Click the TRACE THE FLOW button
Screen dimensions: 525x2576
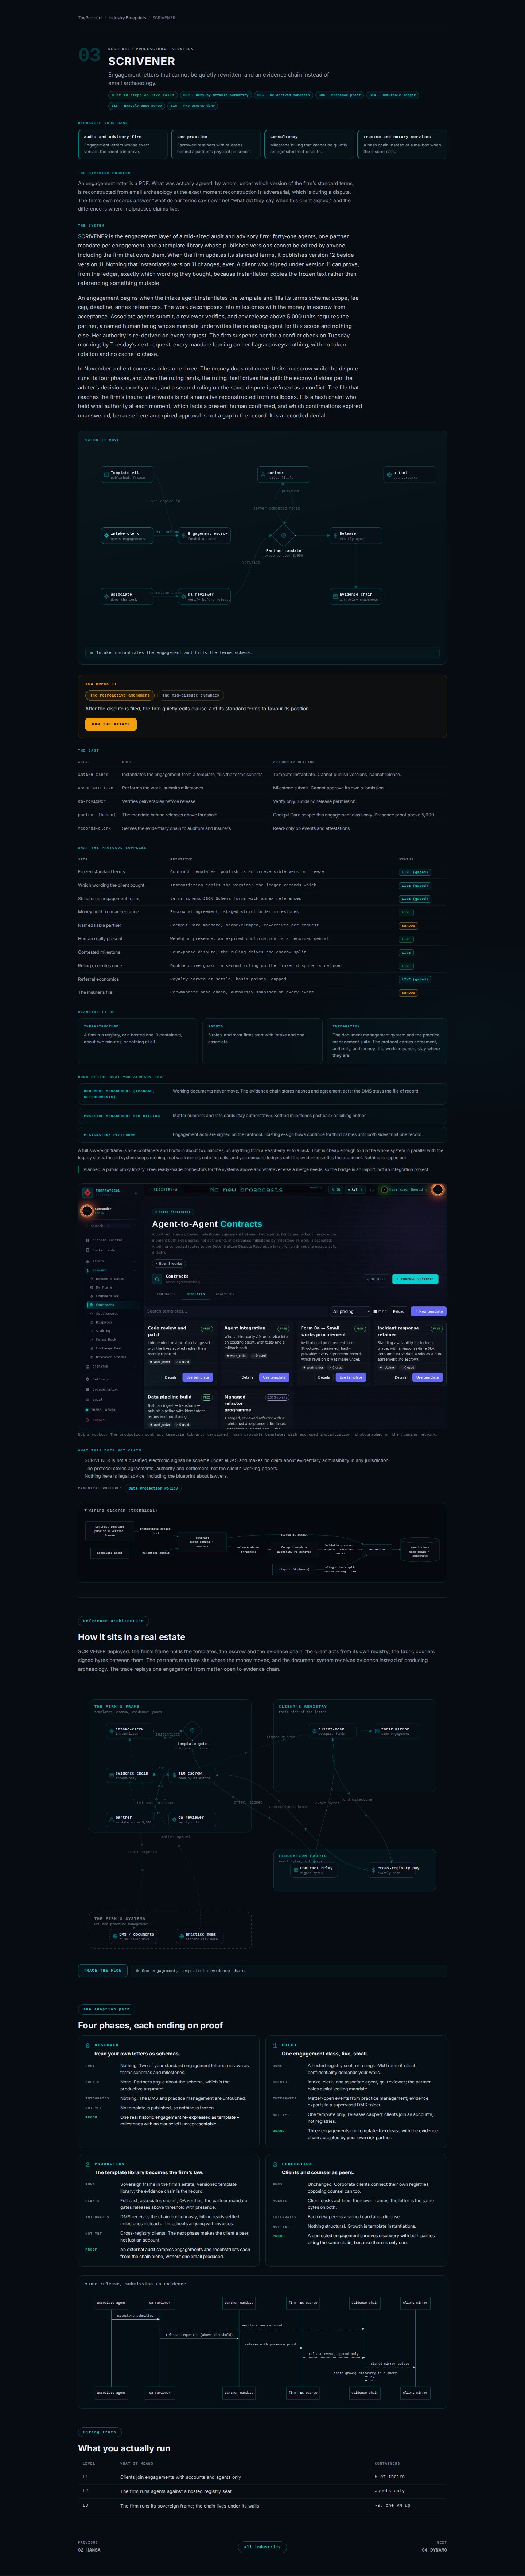[x=103, y=1970]
